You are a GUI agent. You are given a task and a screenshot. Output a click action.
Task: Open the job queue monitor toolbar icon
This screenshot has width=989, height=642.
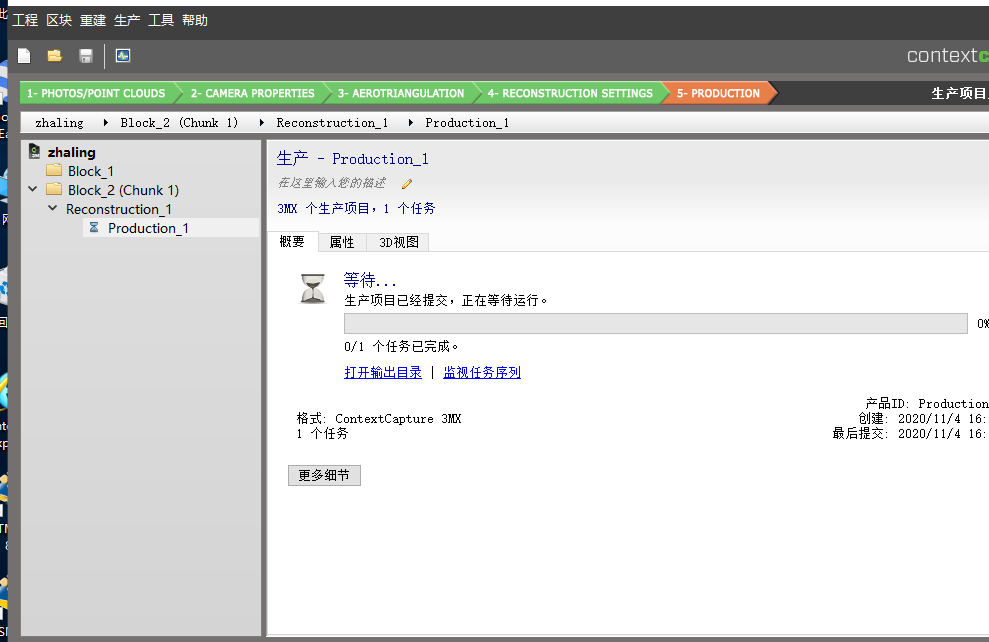point(123,56)
